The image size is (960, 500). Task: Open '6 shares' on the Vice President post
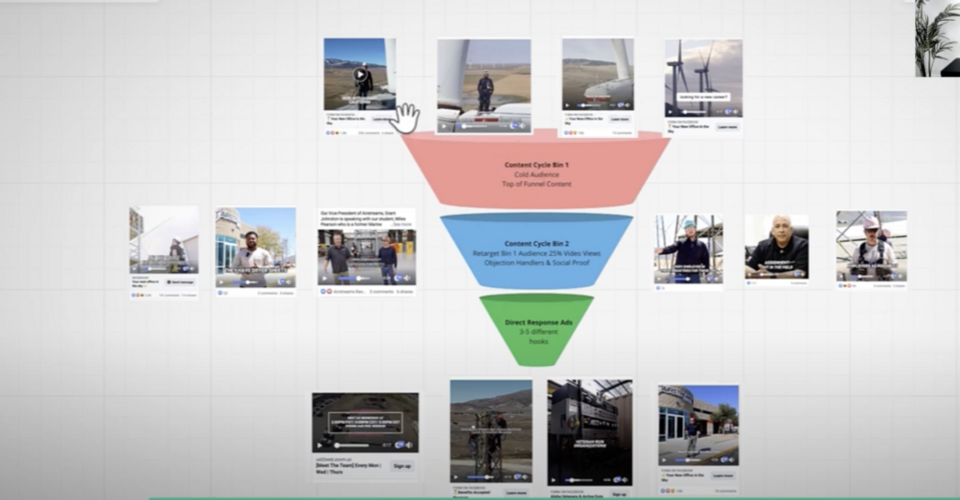coord(405,292)
